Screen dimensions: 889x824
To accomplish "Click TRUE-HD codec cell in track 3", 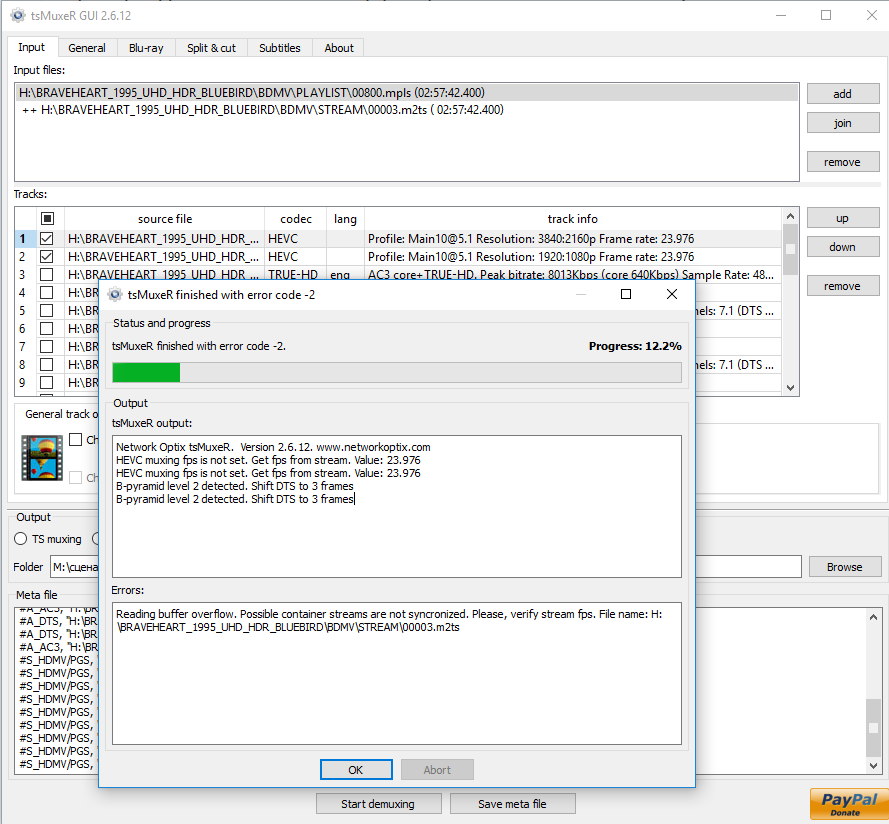I will coord(293,275).
